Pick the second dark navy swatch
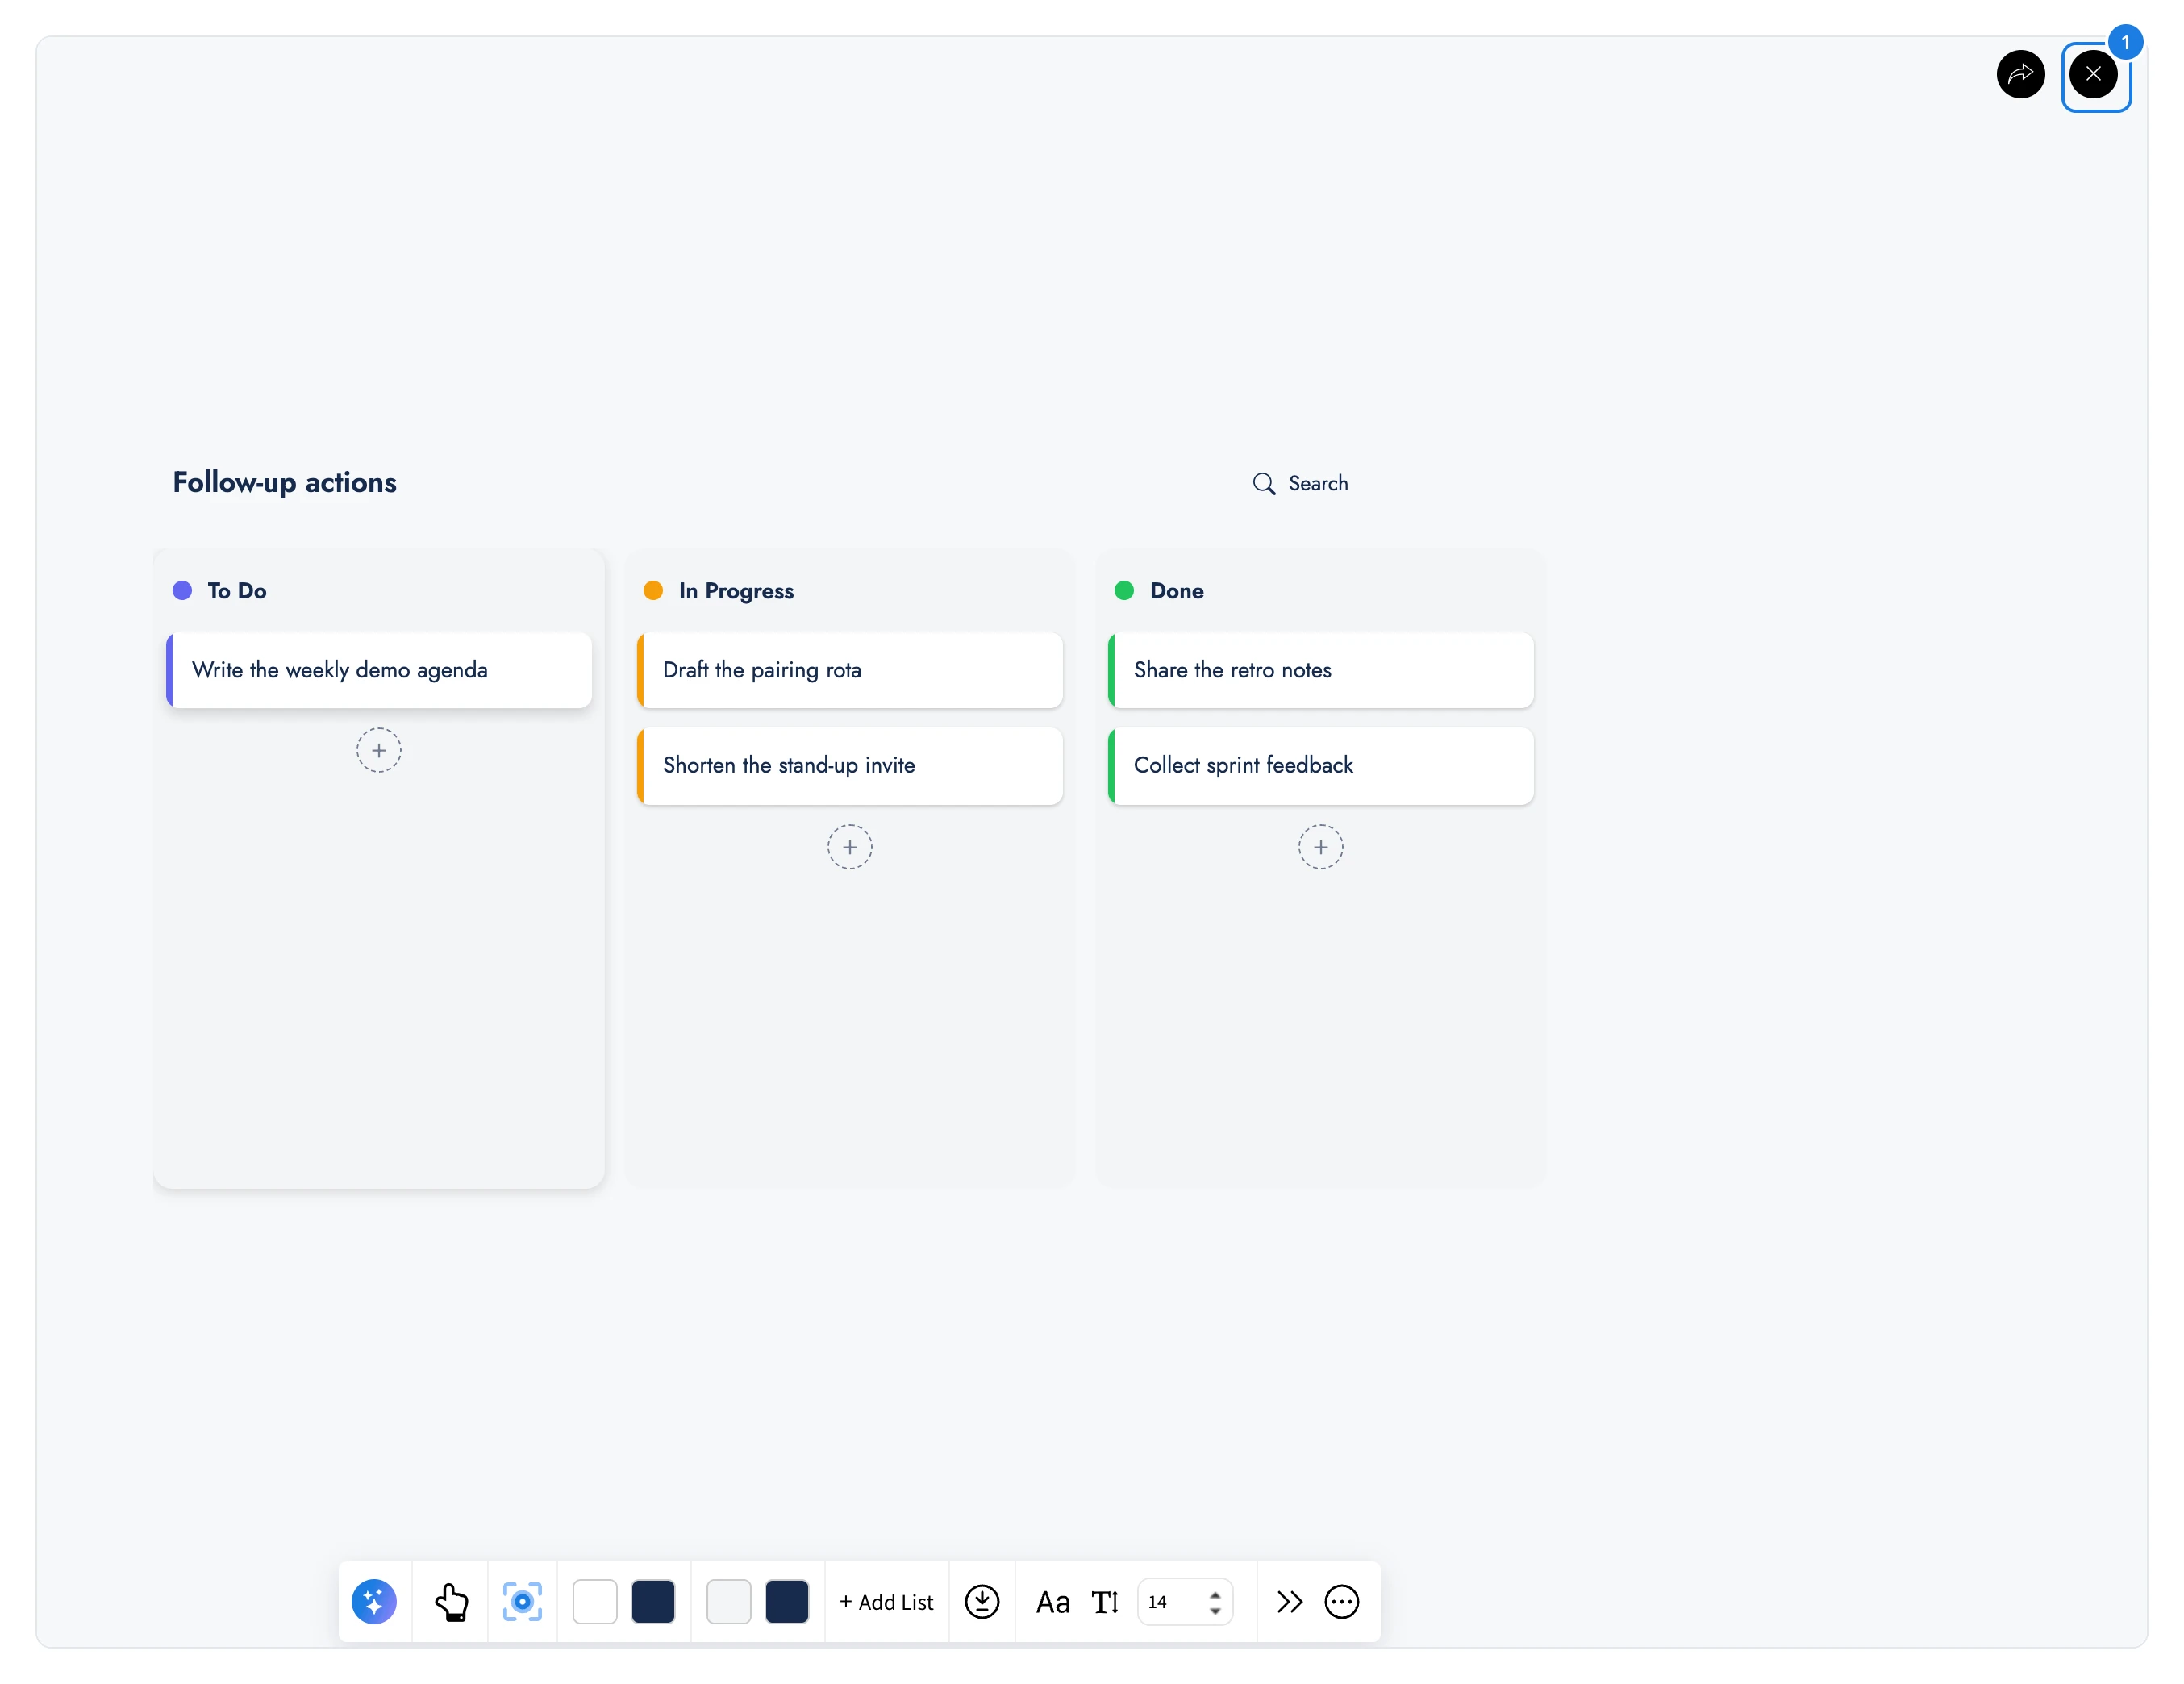Viewport: 2184px width, 1684px height. point(787,1602)
